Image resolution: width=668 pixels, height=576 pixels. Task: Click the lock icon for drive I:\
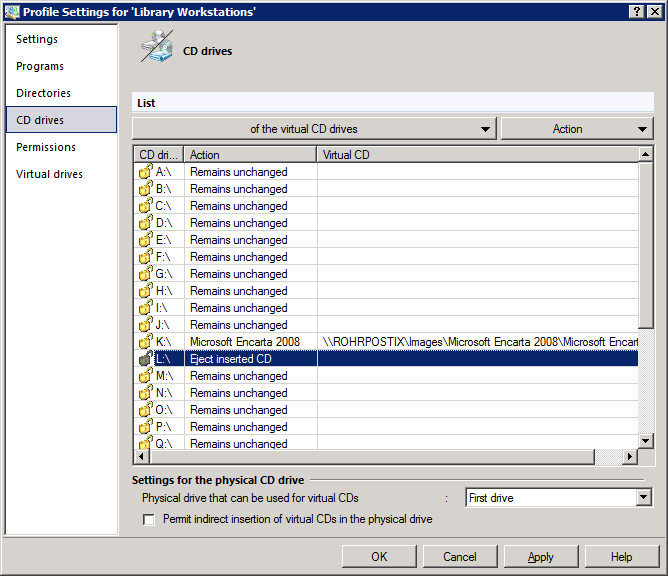pyautogui.click(x=145, y=308)
